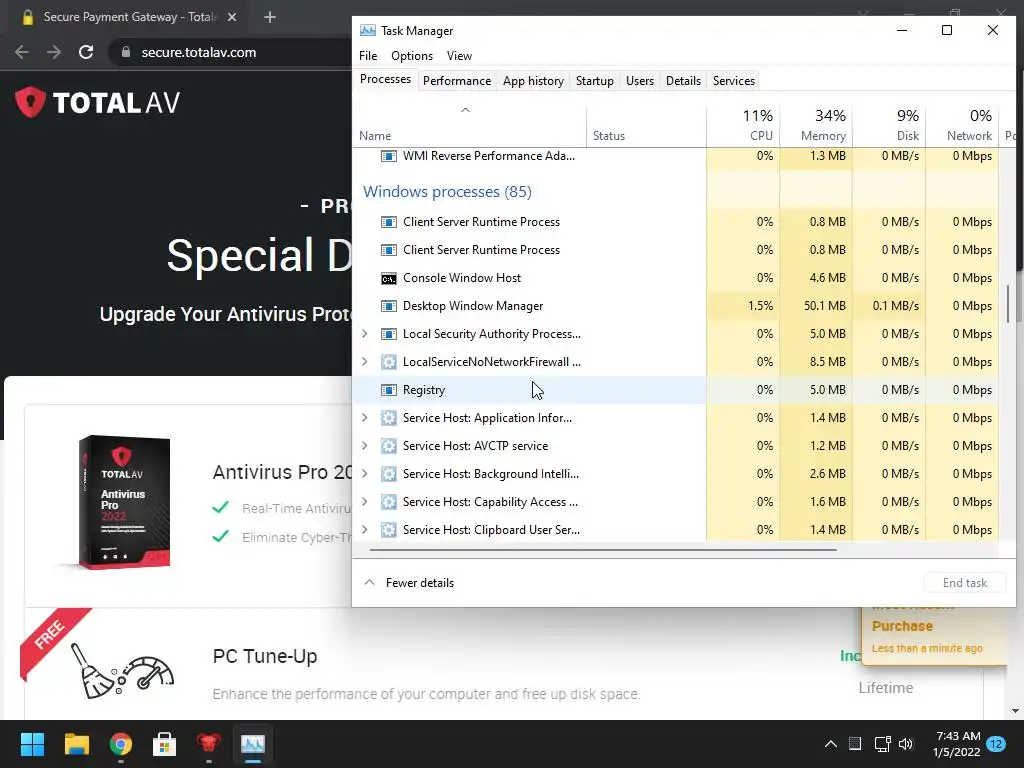Switch to the Startup tab
This screenshot has width=1024, height=768.
pyautogui.click(x=594, y=81)
